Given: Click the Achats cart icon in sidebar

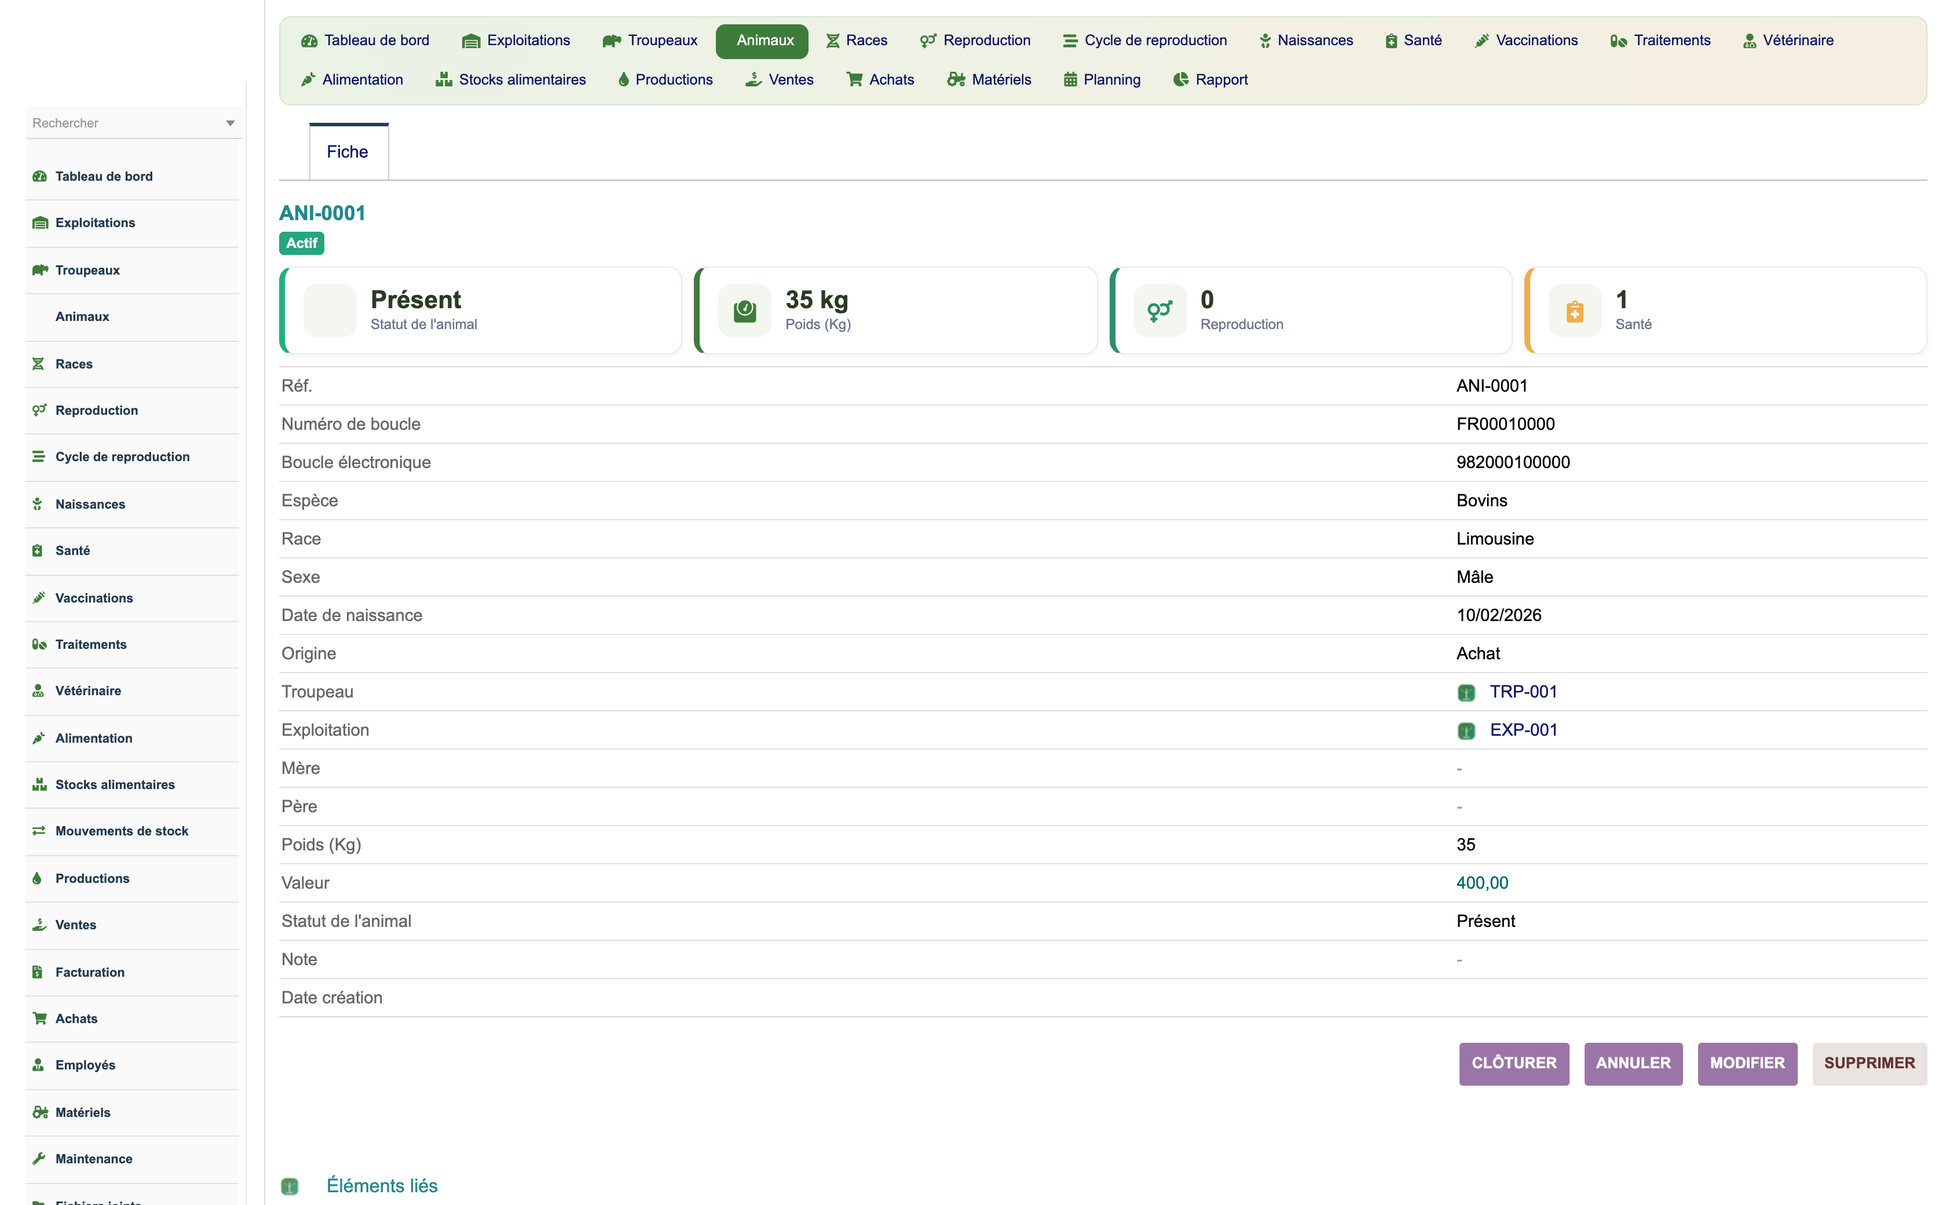Looking at the screenshot, I should (40, 1018).
